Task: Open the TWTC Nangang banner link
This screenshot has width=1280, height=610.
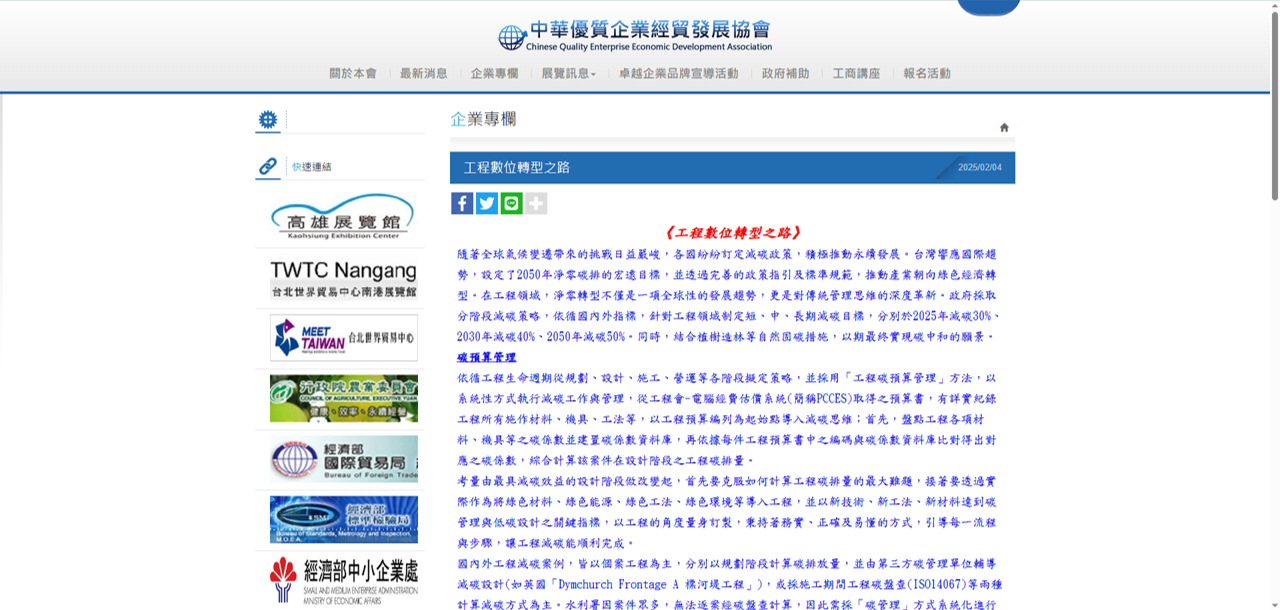Action: [x=343, y=278]
